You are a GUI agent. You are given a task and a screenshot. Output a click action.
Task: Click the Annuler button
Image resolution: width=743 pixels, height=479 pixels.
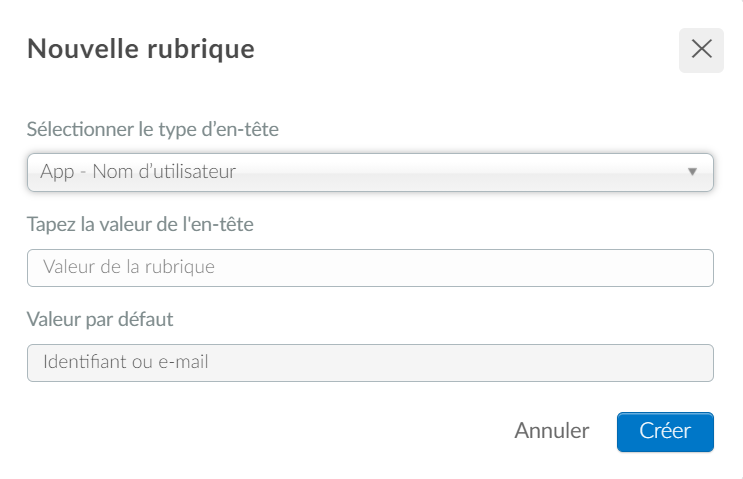click(x=552, y=431)
